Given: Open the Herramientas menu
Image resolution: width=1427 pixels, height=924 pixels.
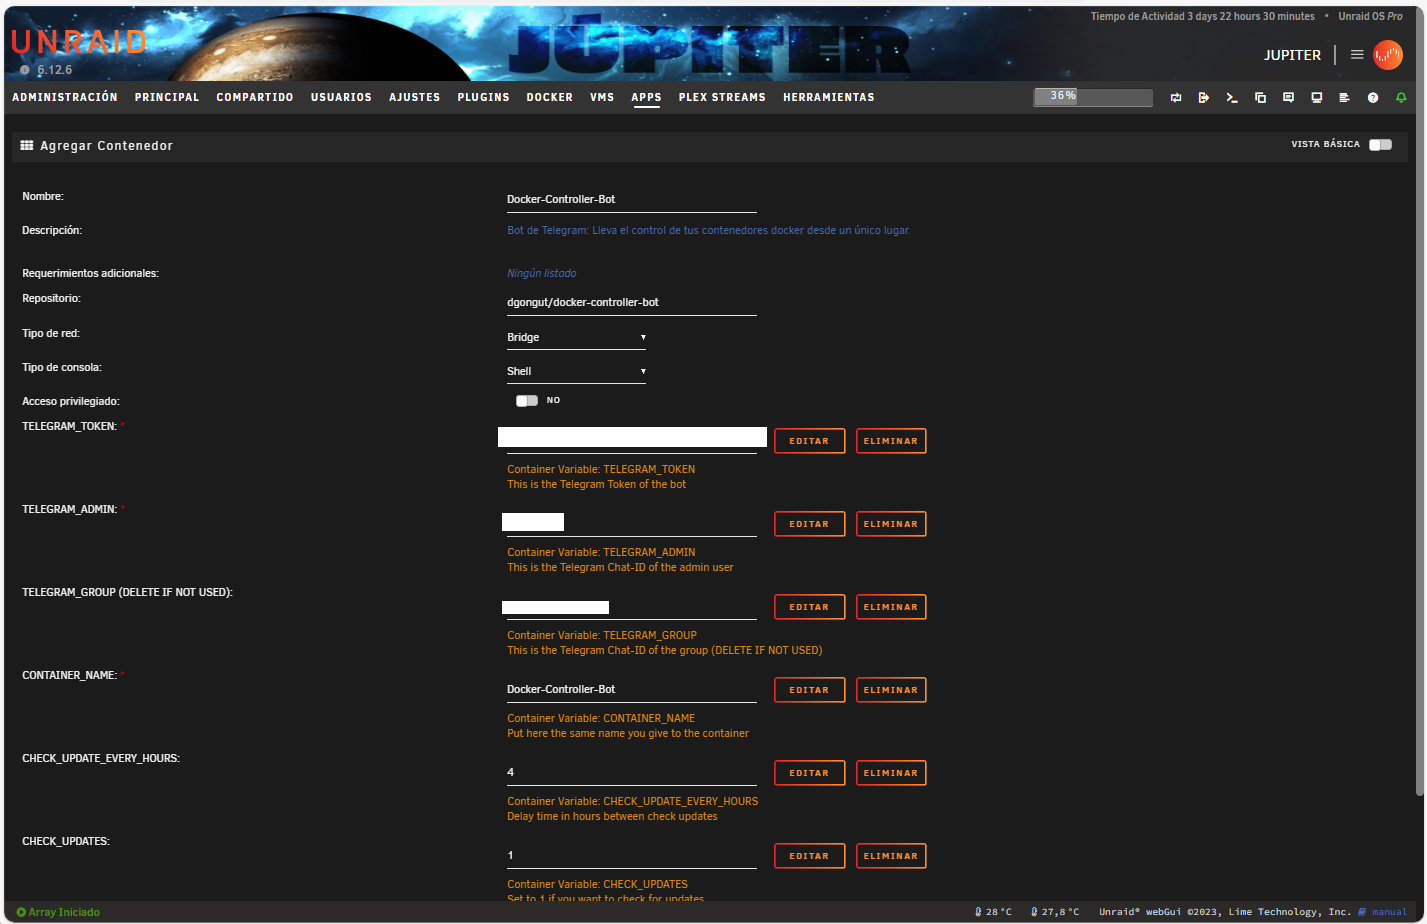Looking at the screenshot, I should tap(829, 97).
